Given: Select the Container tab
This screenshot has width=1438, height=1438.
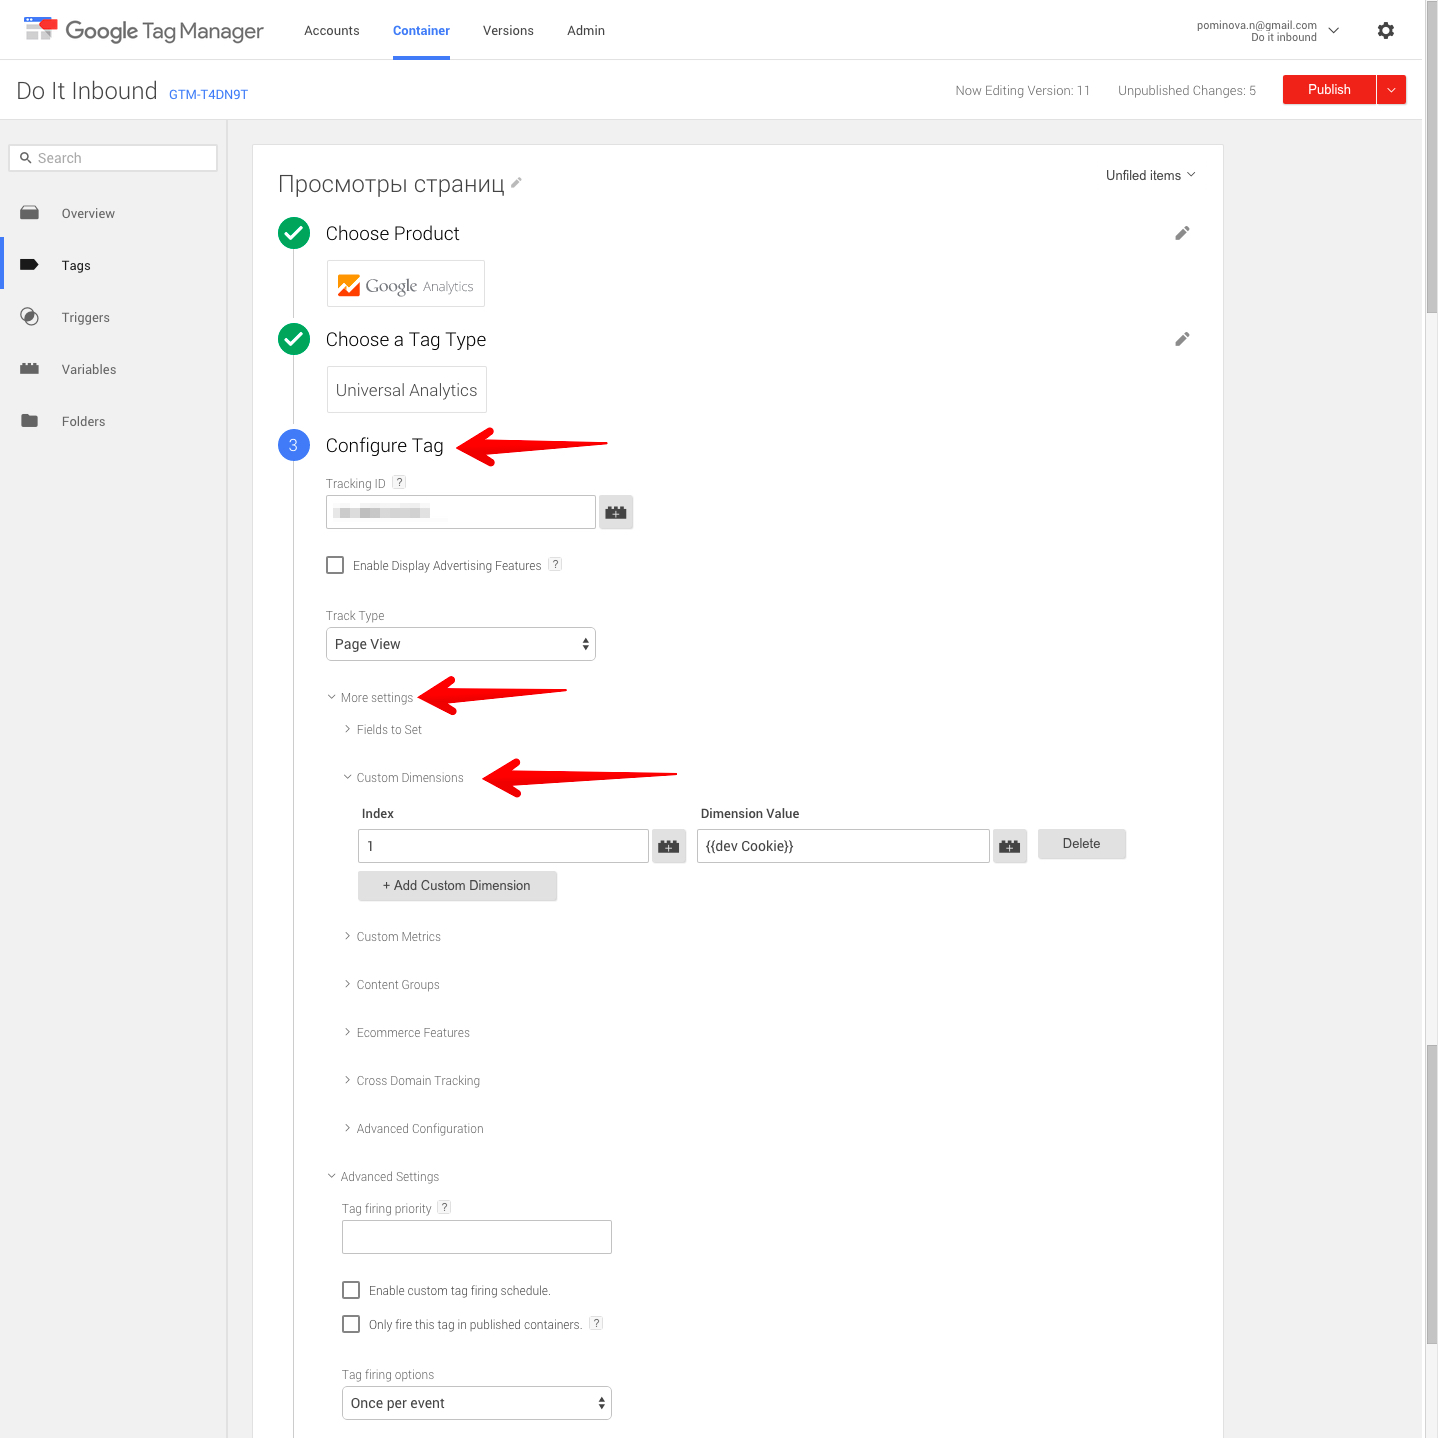Looking at the screenshot, I should (421, 30).
